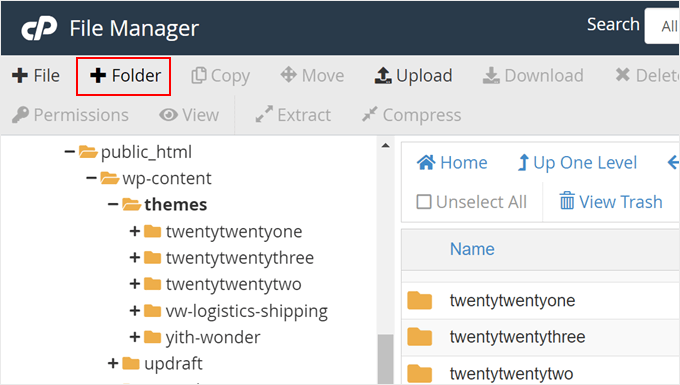Click the File Manager title
This screenshot has width=680, height=385.
tap(134, 29)
